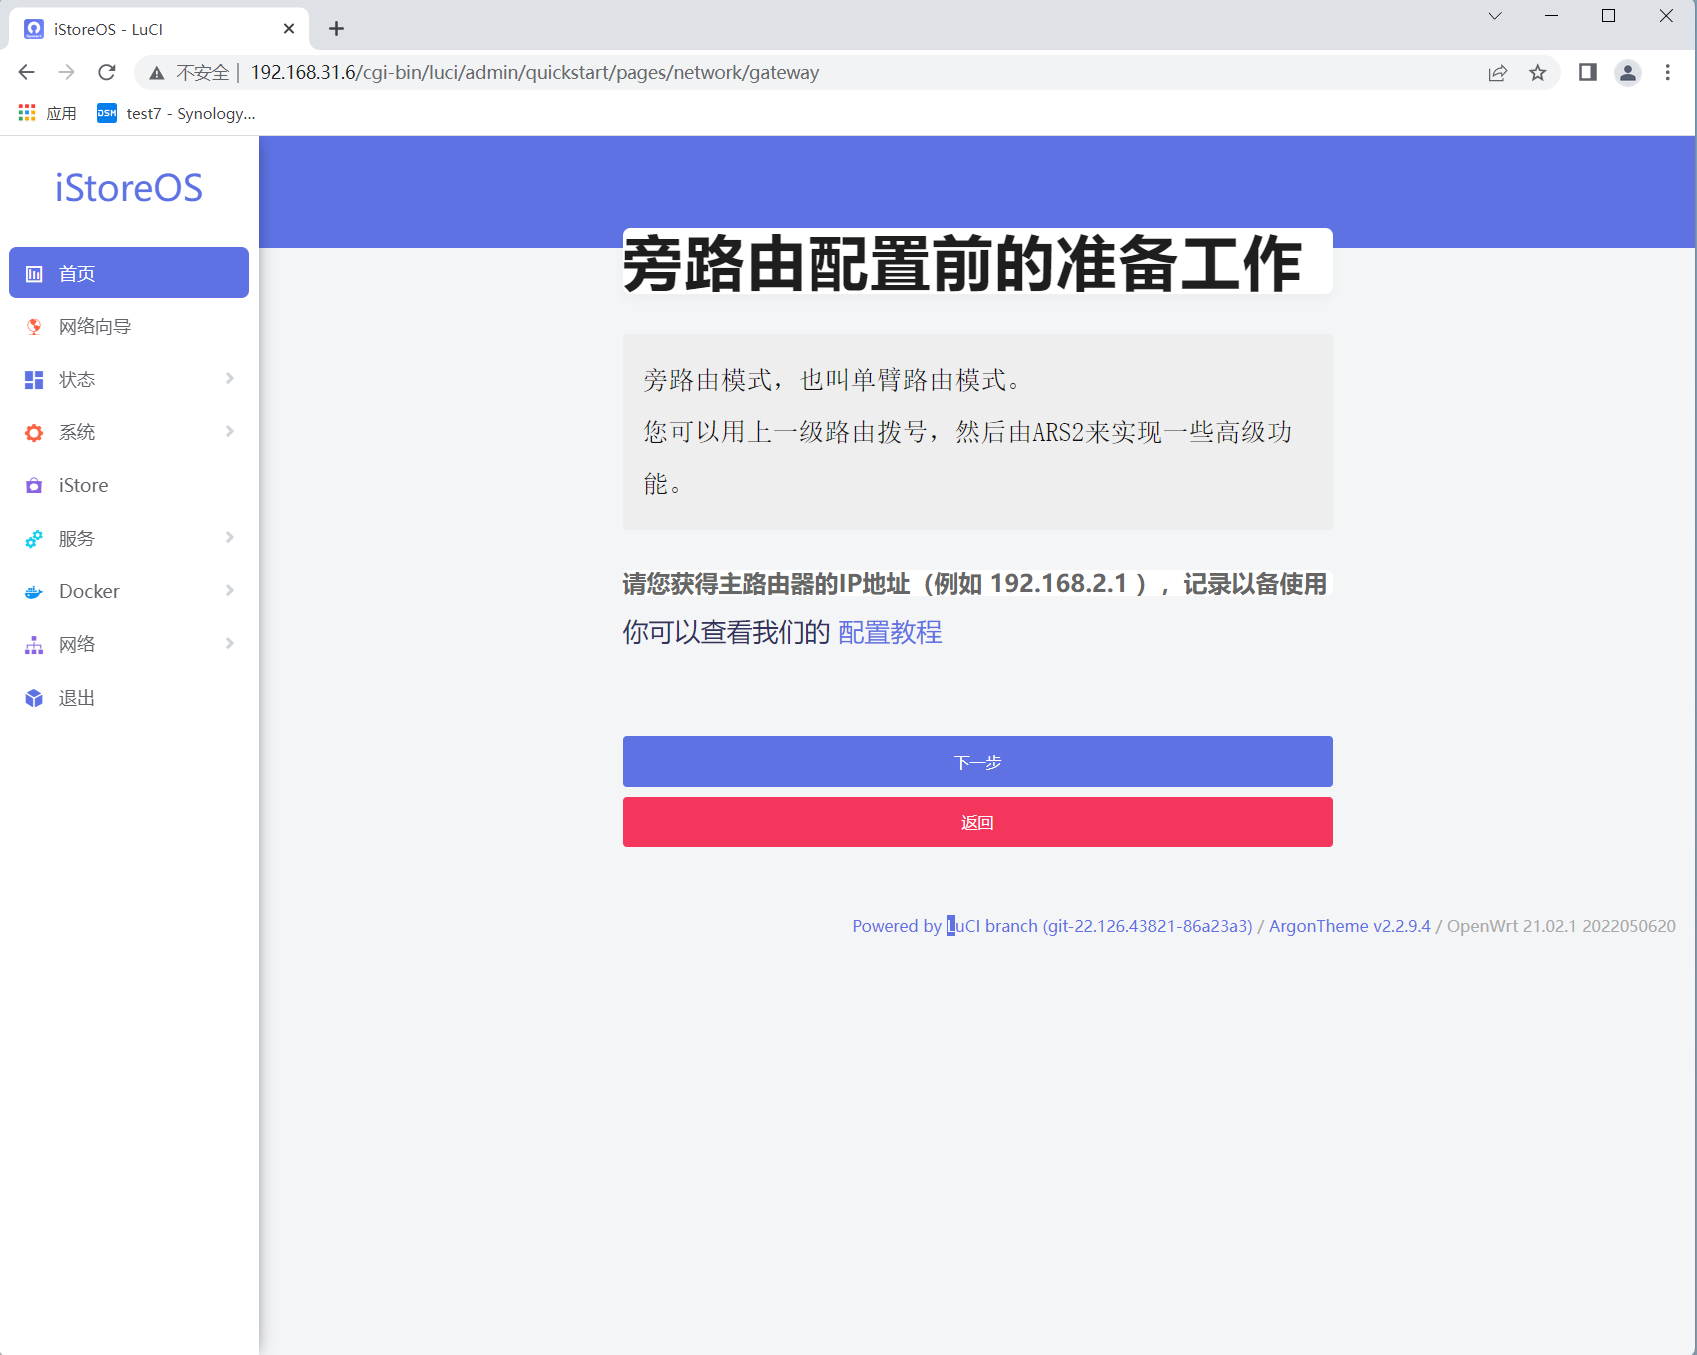This screenshot has width=1697, height=1355.
Task: Click the OpenWrt 21.02.1 version text
Action: pos(1561,926)
